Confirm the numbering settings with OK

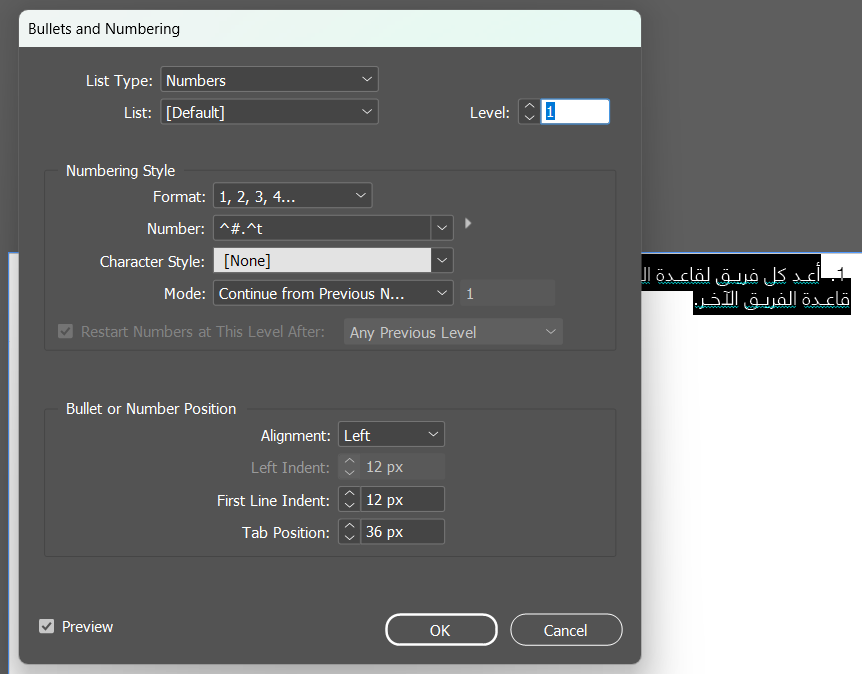[x=441, y=629]
